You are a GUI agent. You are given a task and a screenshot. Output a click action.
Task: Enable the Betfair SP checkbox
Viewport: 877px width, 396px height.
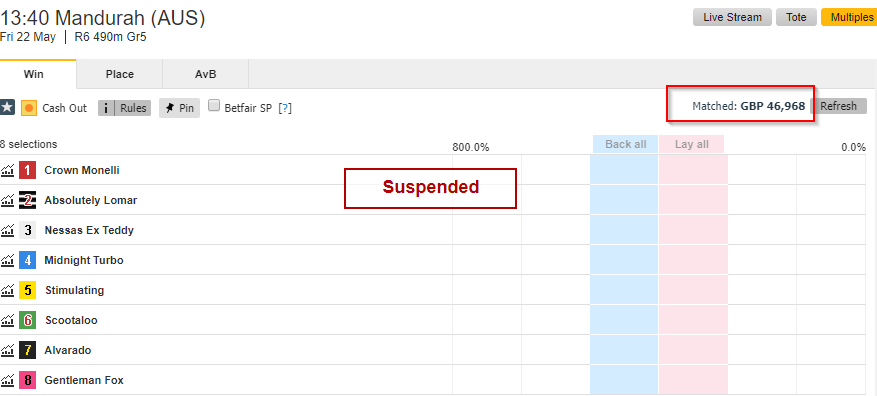[x=214, y=106]
